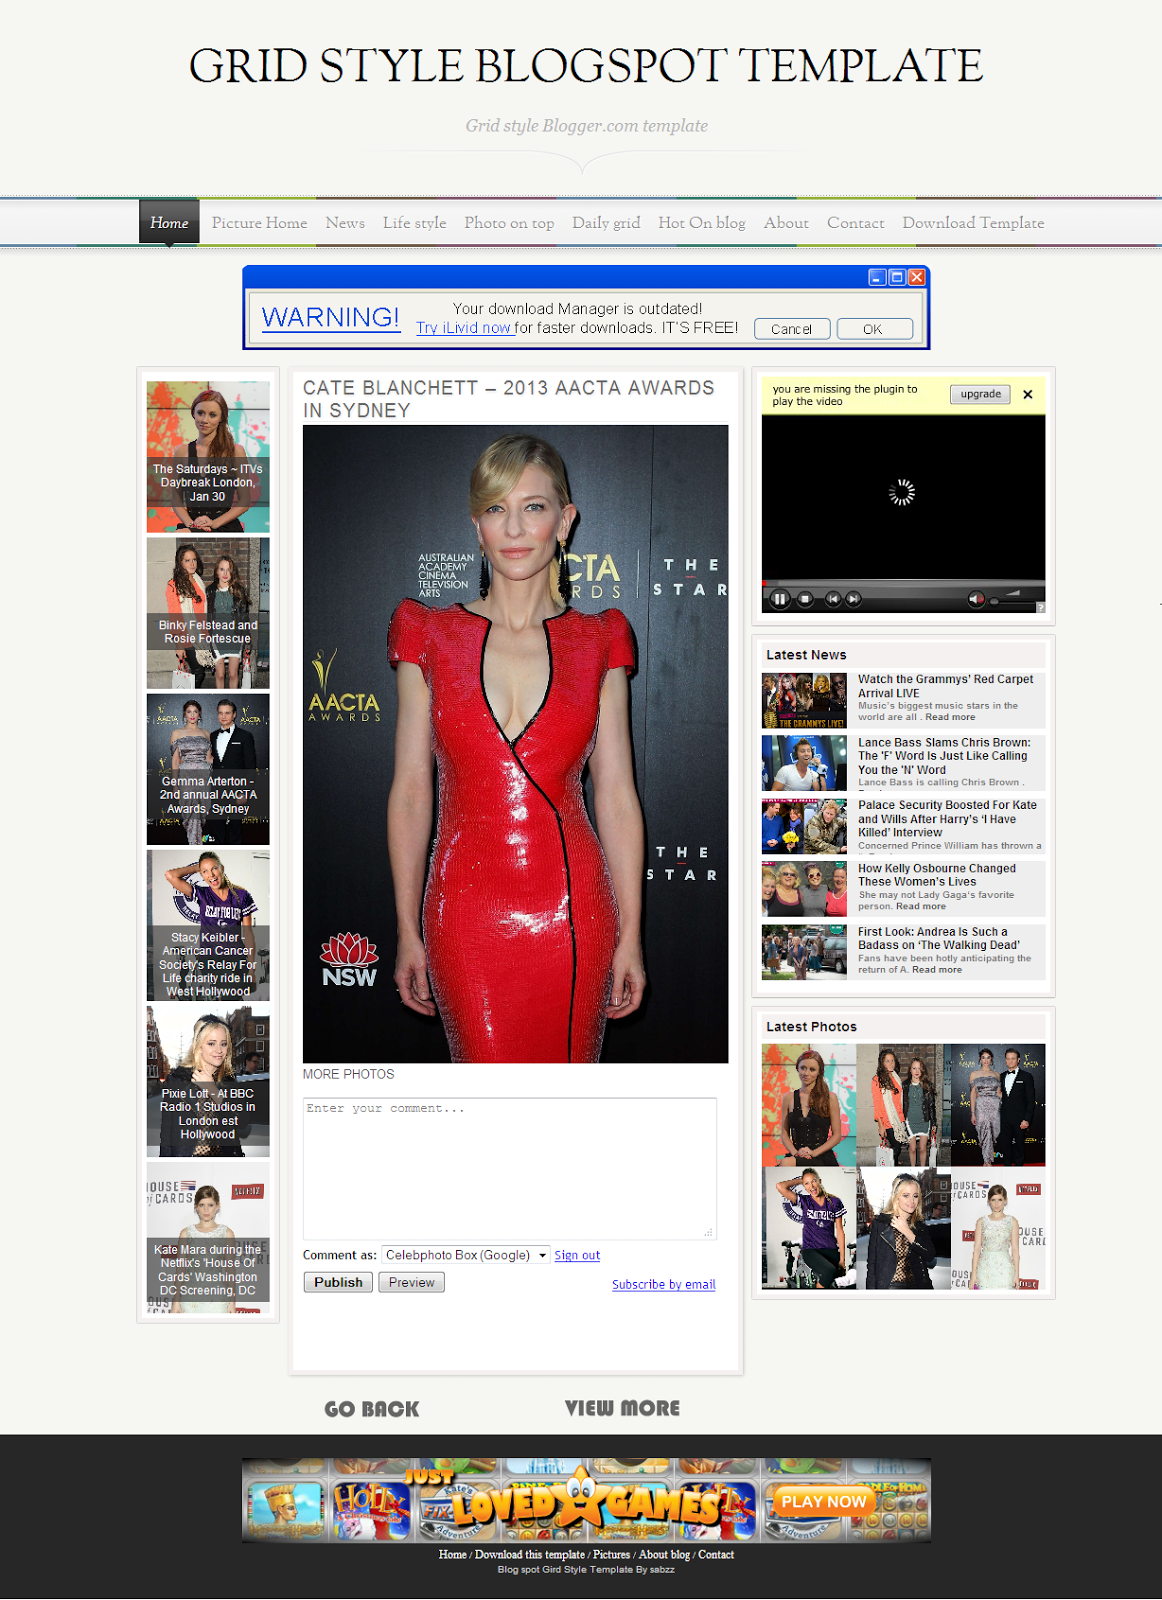Click the footer Home link
Screen dimensions: 1162x1600
coord(452,1554)
